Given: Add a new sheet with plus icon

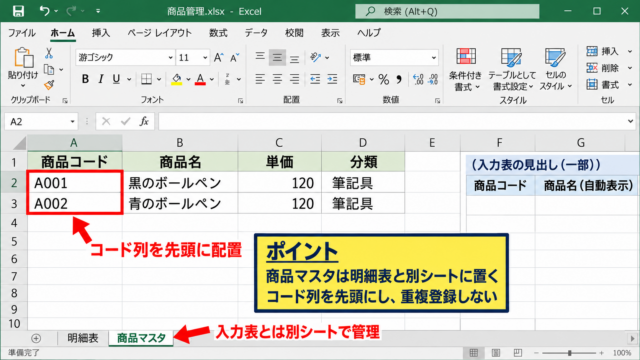Looking at the screenshot, I should pos(36,338).
